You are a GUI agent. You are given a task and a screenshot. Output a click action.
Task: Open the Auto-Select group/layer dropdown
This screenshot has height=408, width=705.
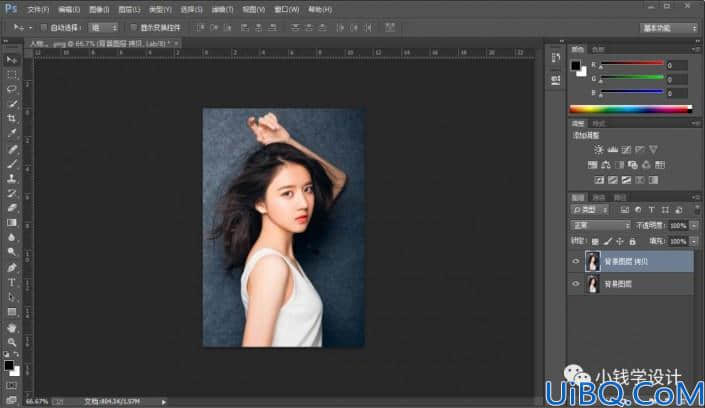coord(103,28)
